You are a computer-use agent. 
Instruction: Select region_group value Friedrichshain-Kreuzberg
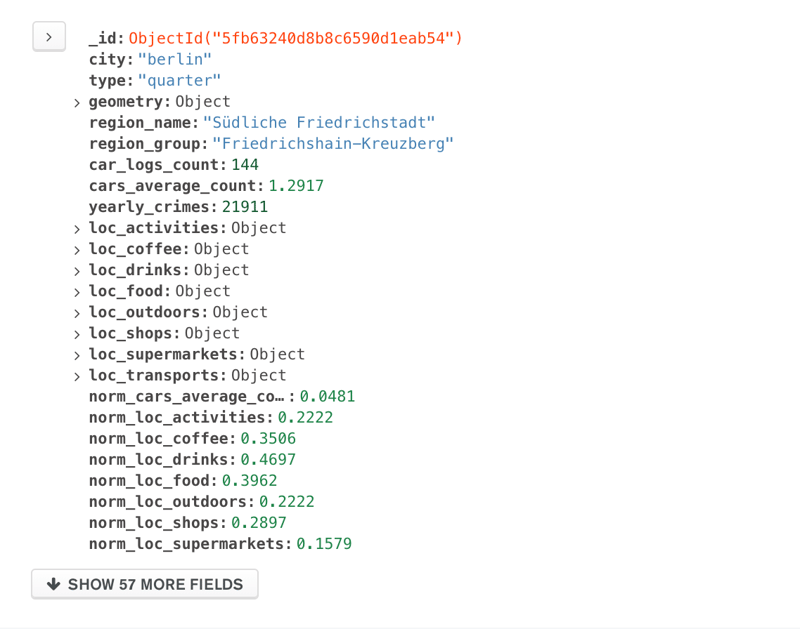333,143
